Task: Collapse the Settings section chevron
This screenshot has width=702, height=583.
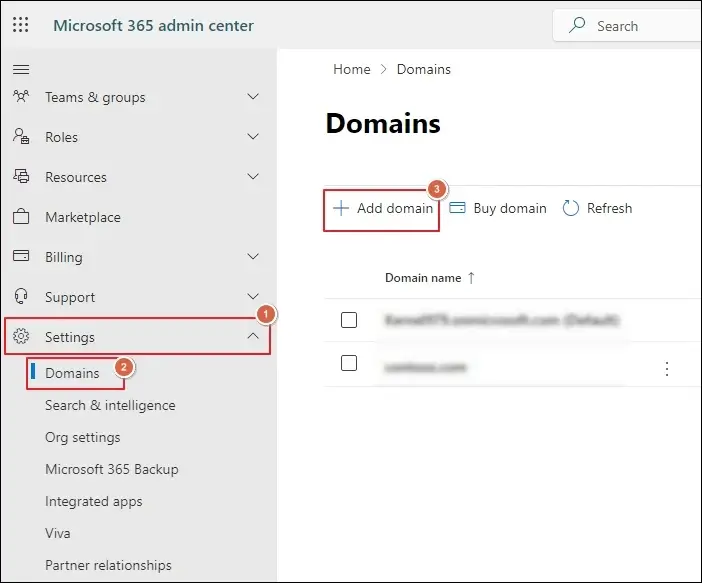Action: tap(253, 336)
